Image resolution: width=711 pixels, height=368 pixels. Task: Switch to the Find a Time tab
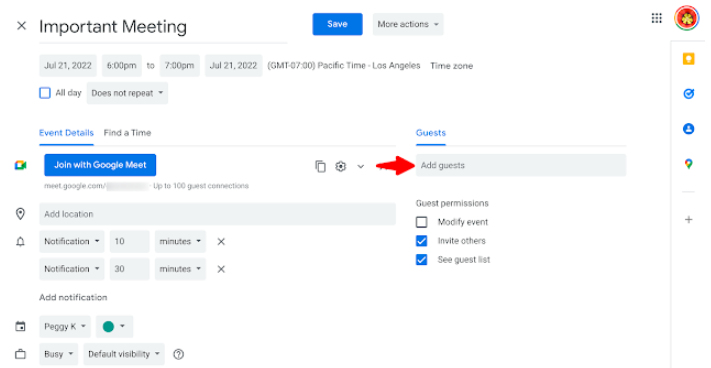[127, 133]
